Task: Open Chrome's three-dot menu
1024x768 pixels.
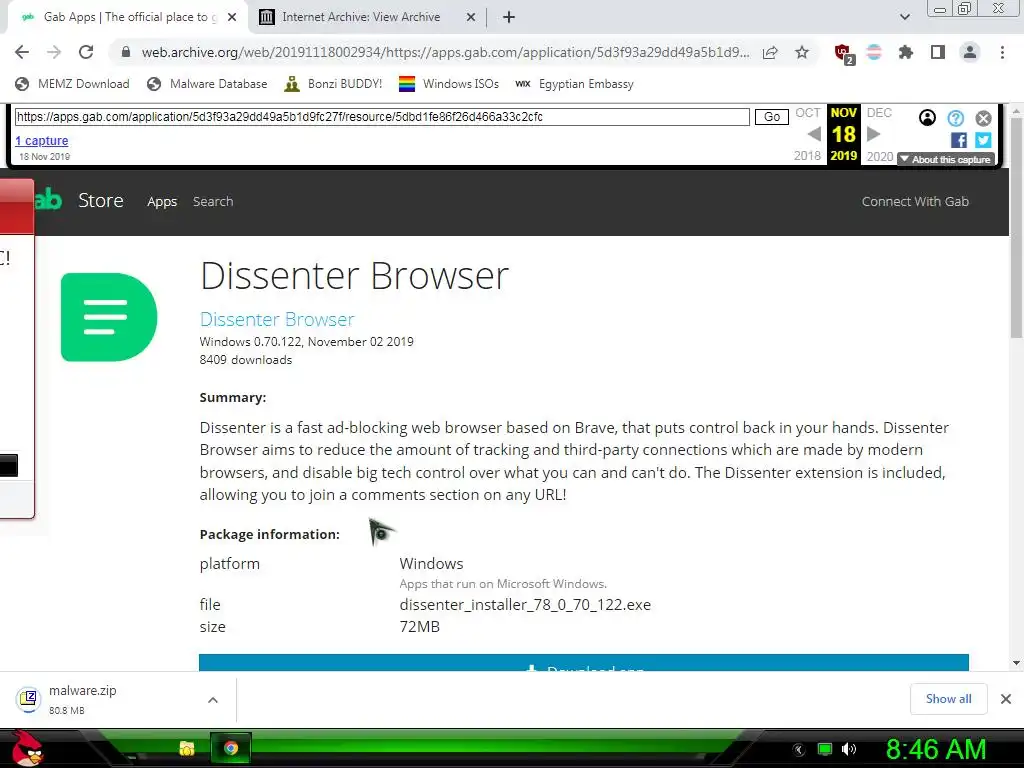Action: (1002, 52)
